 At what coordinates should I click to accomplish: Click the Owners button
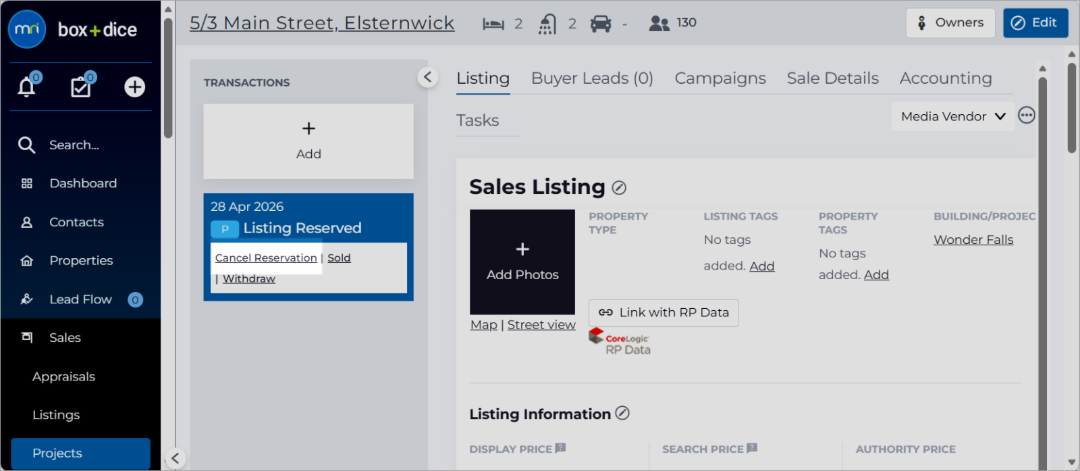click(x=950, y=23)
